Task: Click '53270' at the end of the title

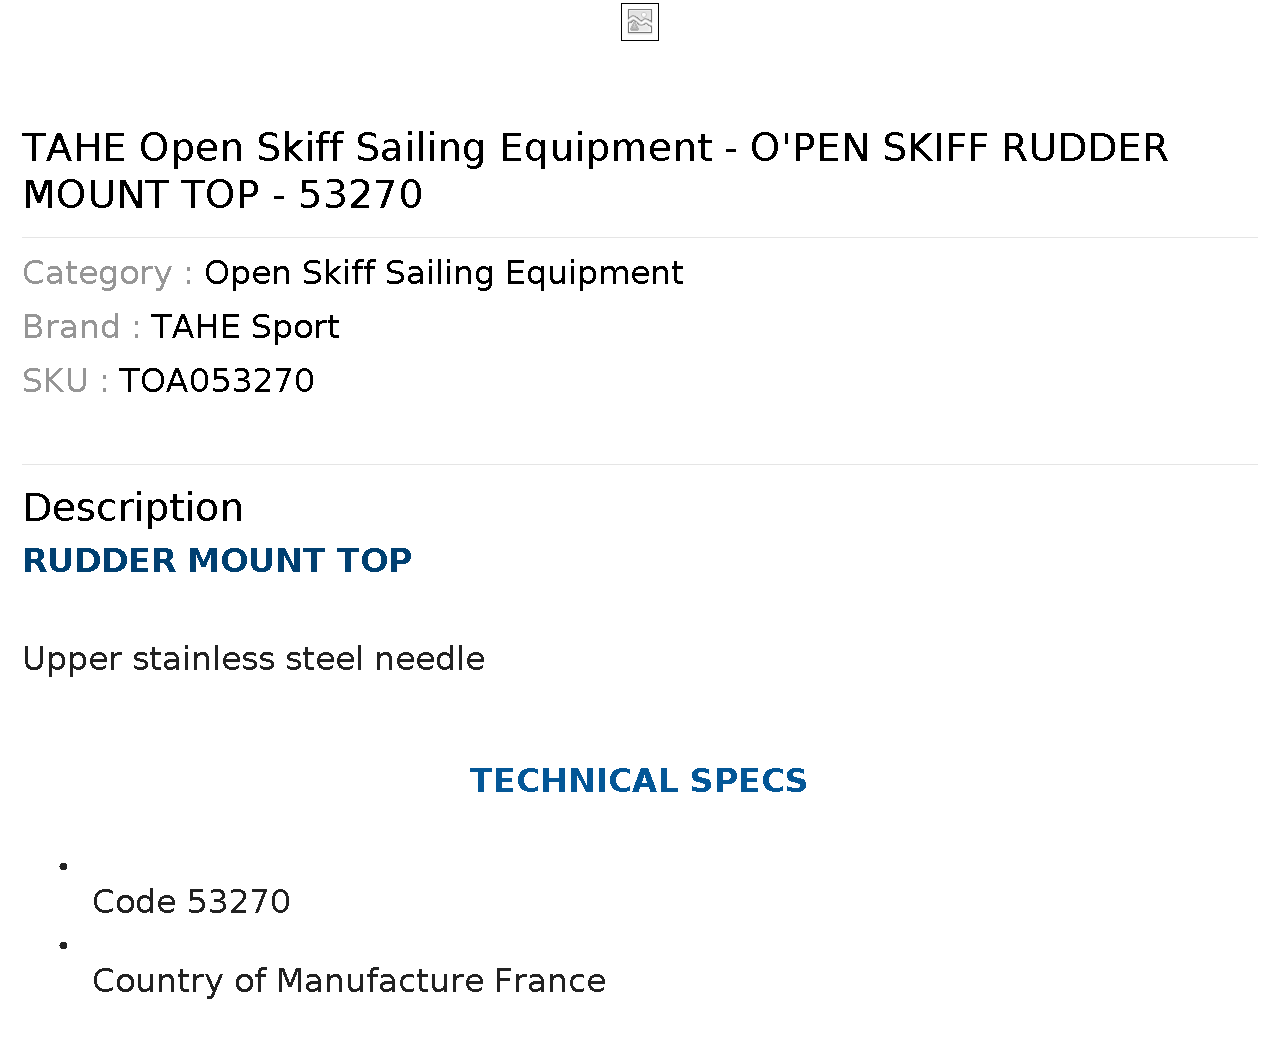Action: point(361,195)
